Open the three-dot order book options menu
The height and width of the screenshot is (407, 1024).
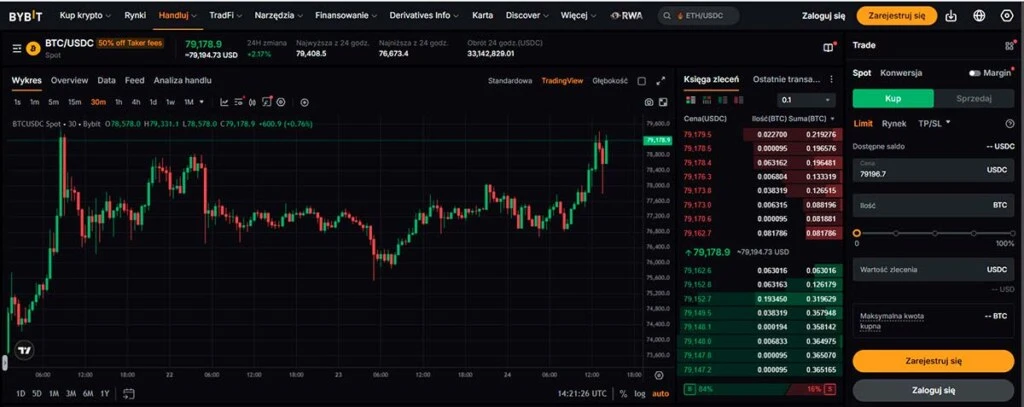click(831, 79)
